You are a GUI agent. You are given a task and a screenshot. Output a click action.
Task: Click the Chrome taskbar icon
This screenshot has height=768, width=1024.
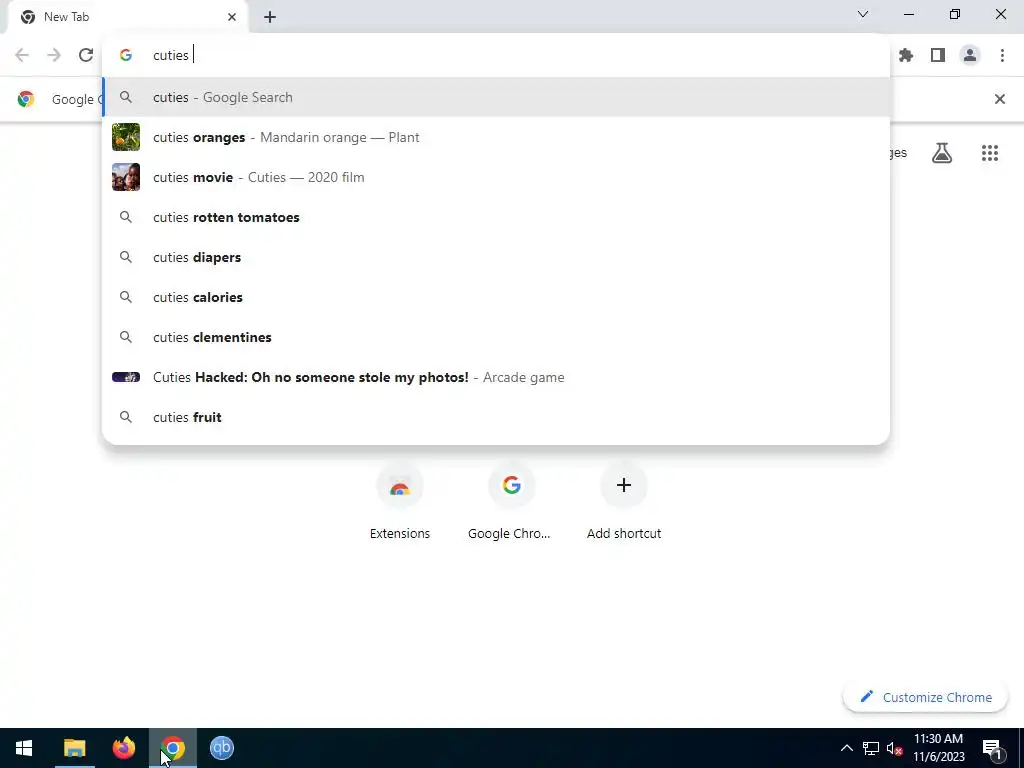coord(172,748)
